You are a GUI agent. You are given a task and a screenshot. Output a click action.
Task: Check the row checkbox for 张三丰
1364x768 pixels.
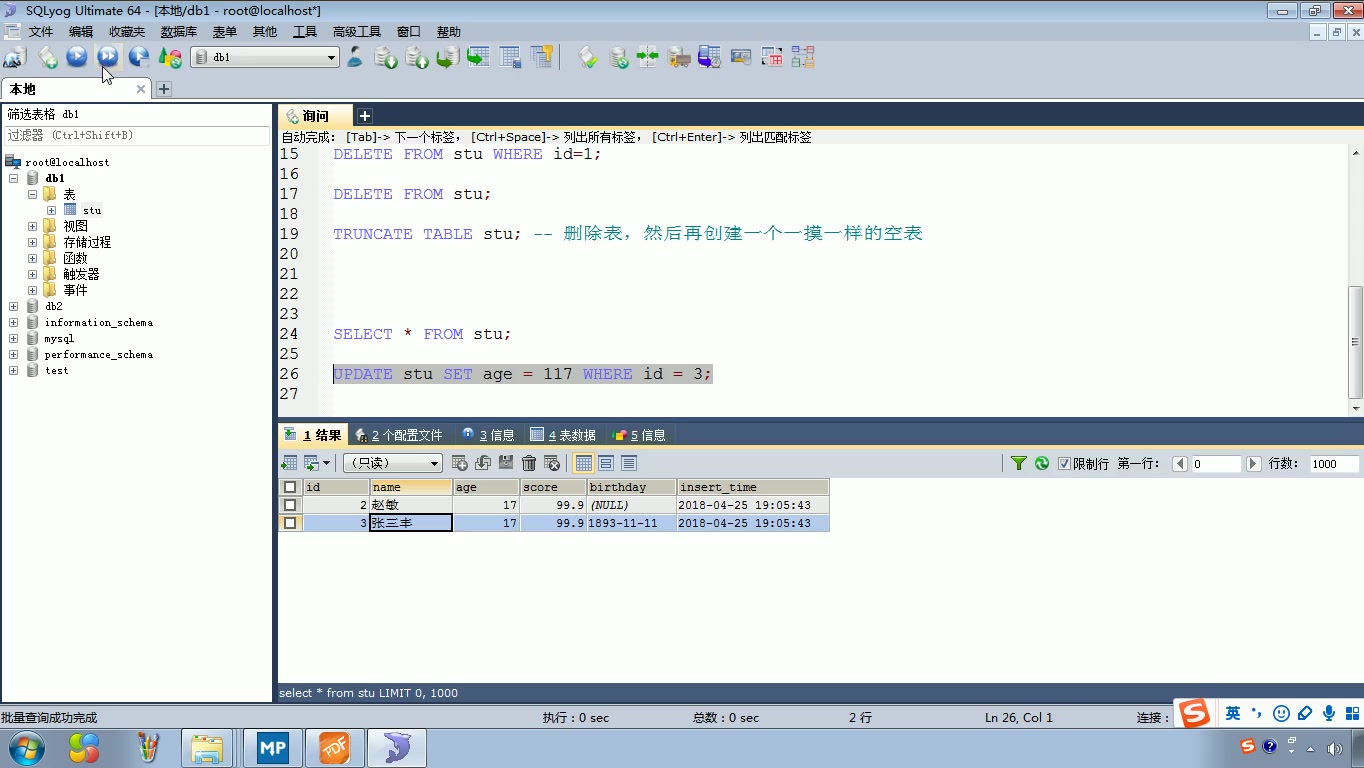290,522
